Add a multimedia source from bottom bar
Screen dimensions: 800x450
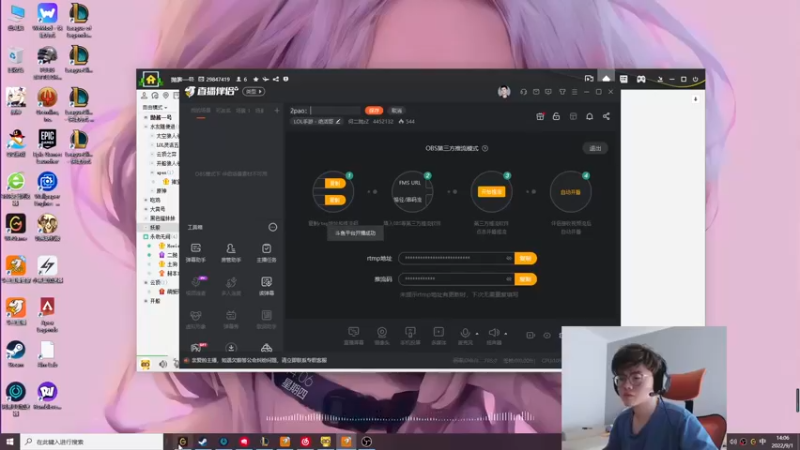pos(438,336)
